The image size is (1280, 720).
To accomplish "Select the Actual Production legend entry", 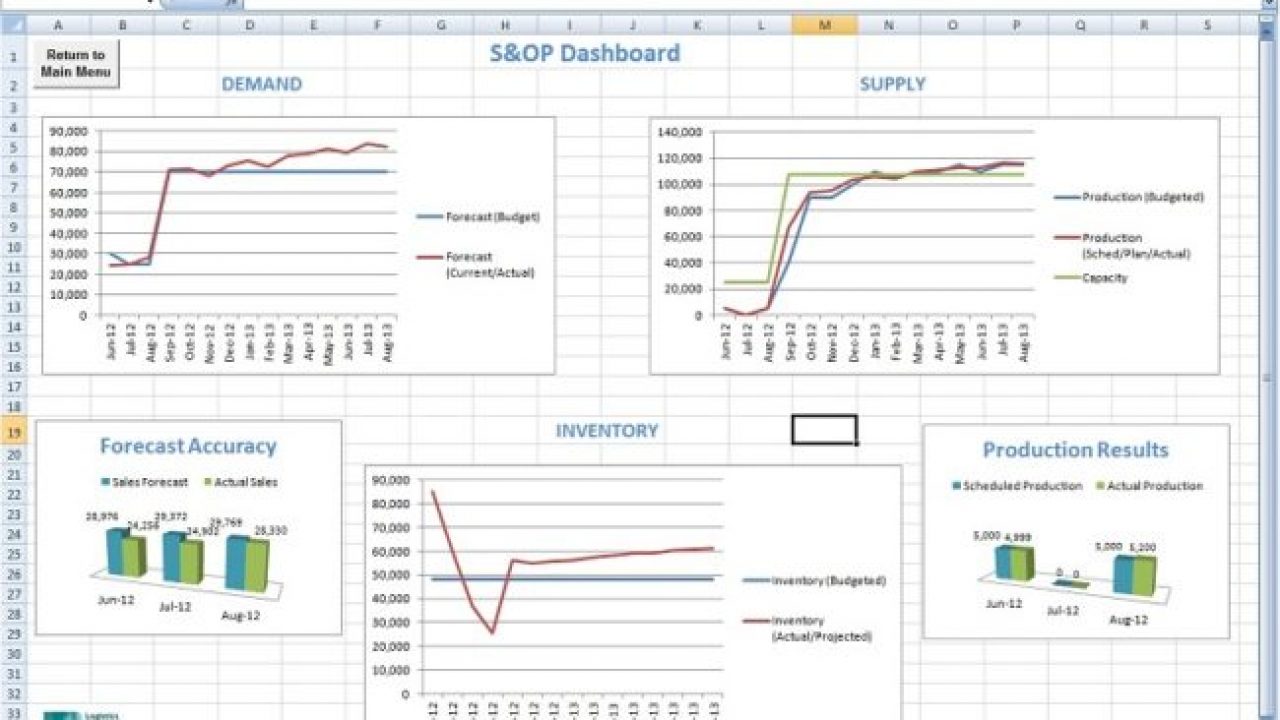I will [1149, 486].
